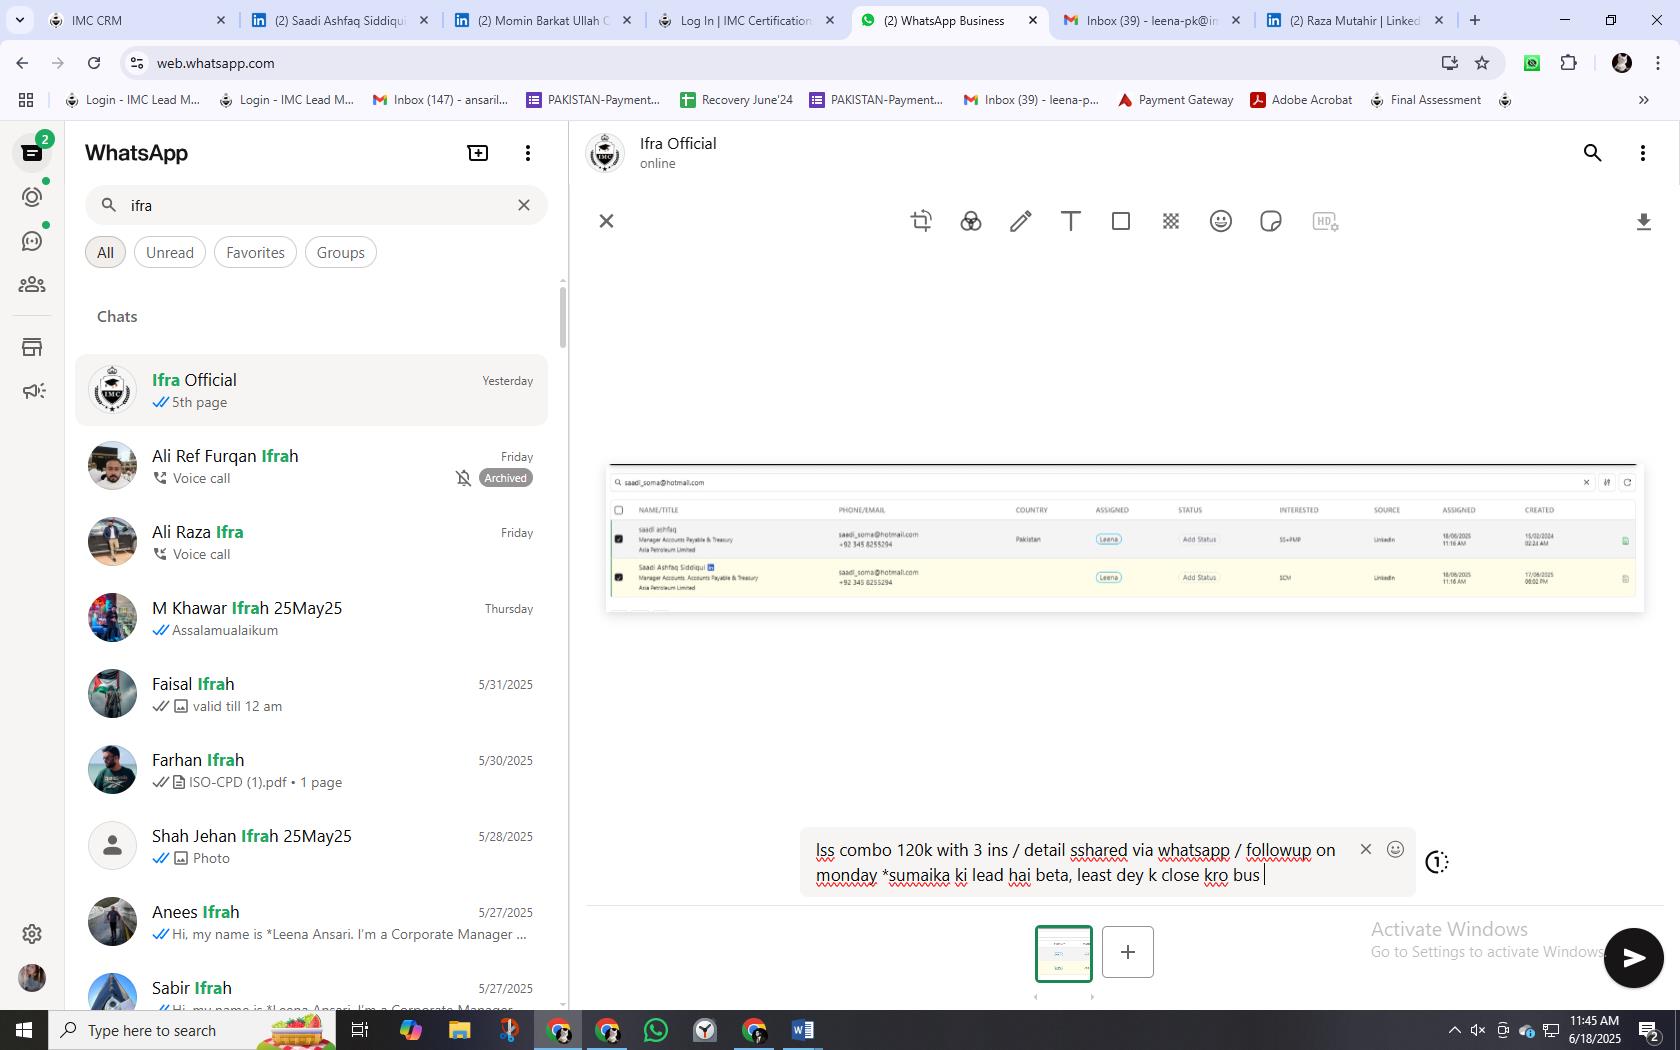The width and height of the screenshot is (1680, 1050).
Task: Open Channels from left sidebar
Action: tap(32, 241)
